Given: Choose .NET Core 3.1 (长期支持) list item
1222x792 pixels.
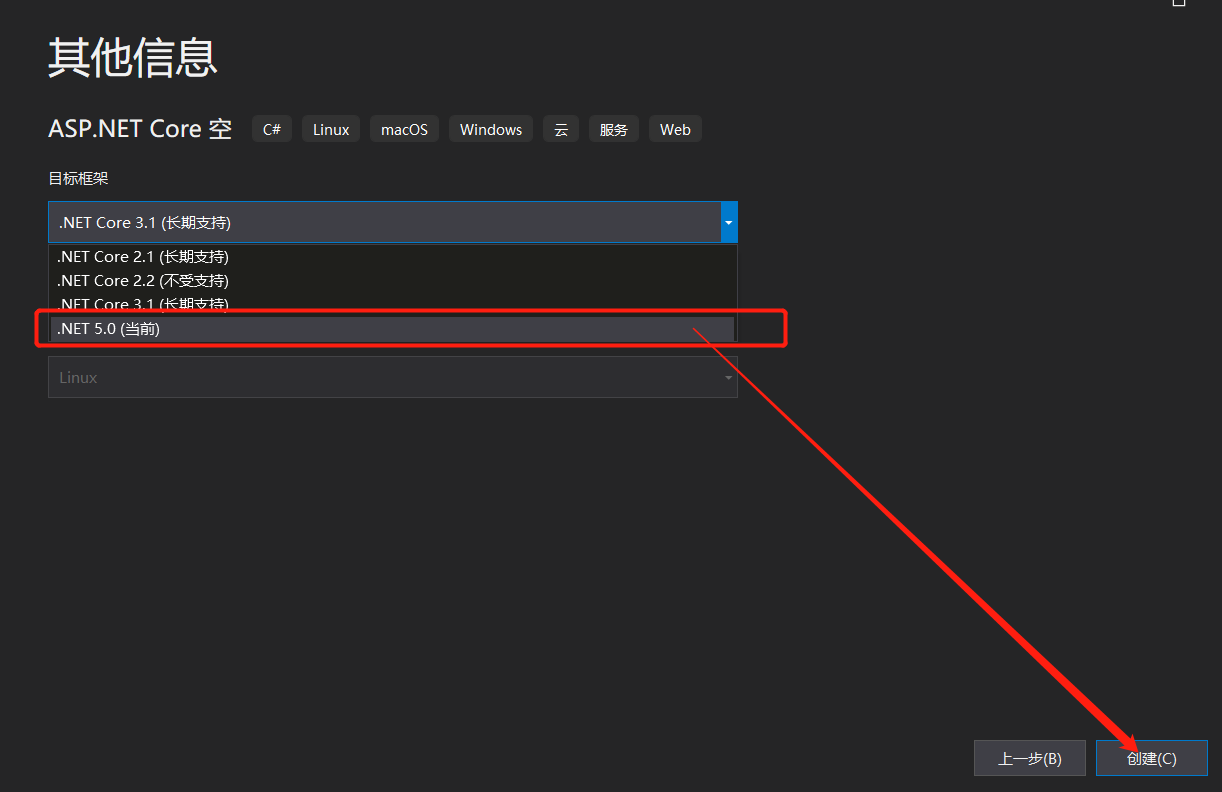Looking at the screenshot, I should [393, 303].
